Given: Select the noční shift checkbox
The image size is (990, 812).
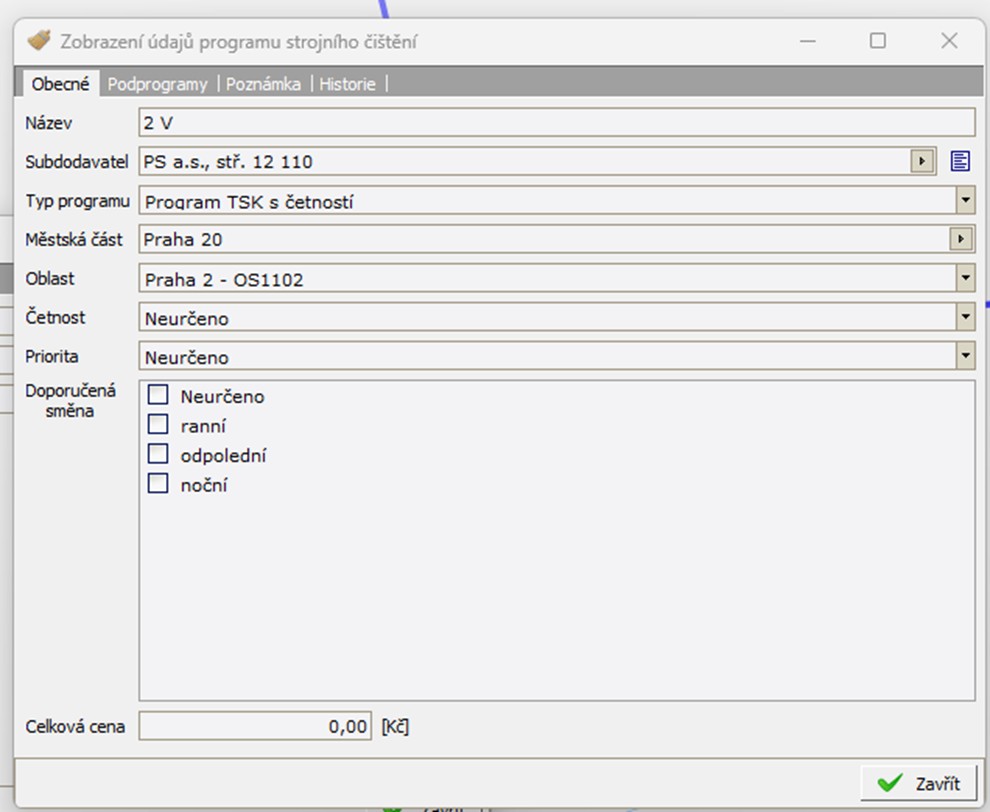Looking at the screenshot, I should pos(158,484).
